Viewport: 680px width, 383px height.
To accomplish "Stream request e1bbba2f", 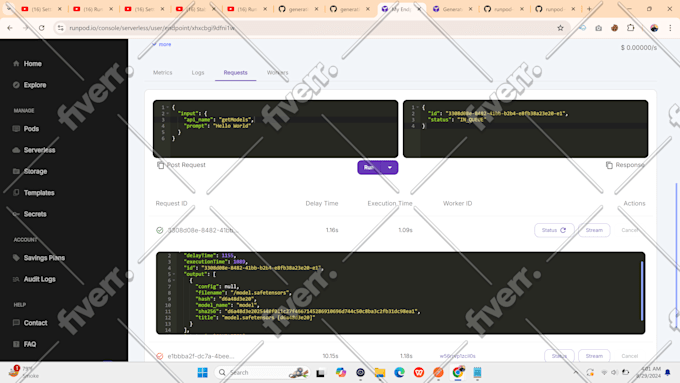I will coord(594,356).
